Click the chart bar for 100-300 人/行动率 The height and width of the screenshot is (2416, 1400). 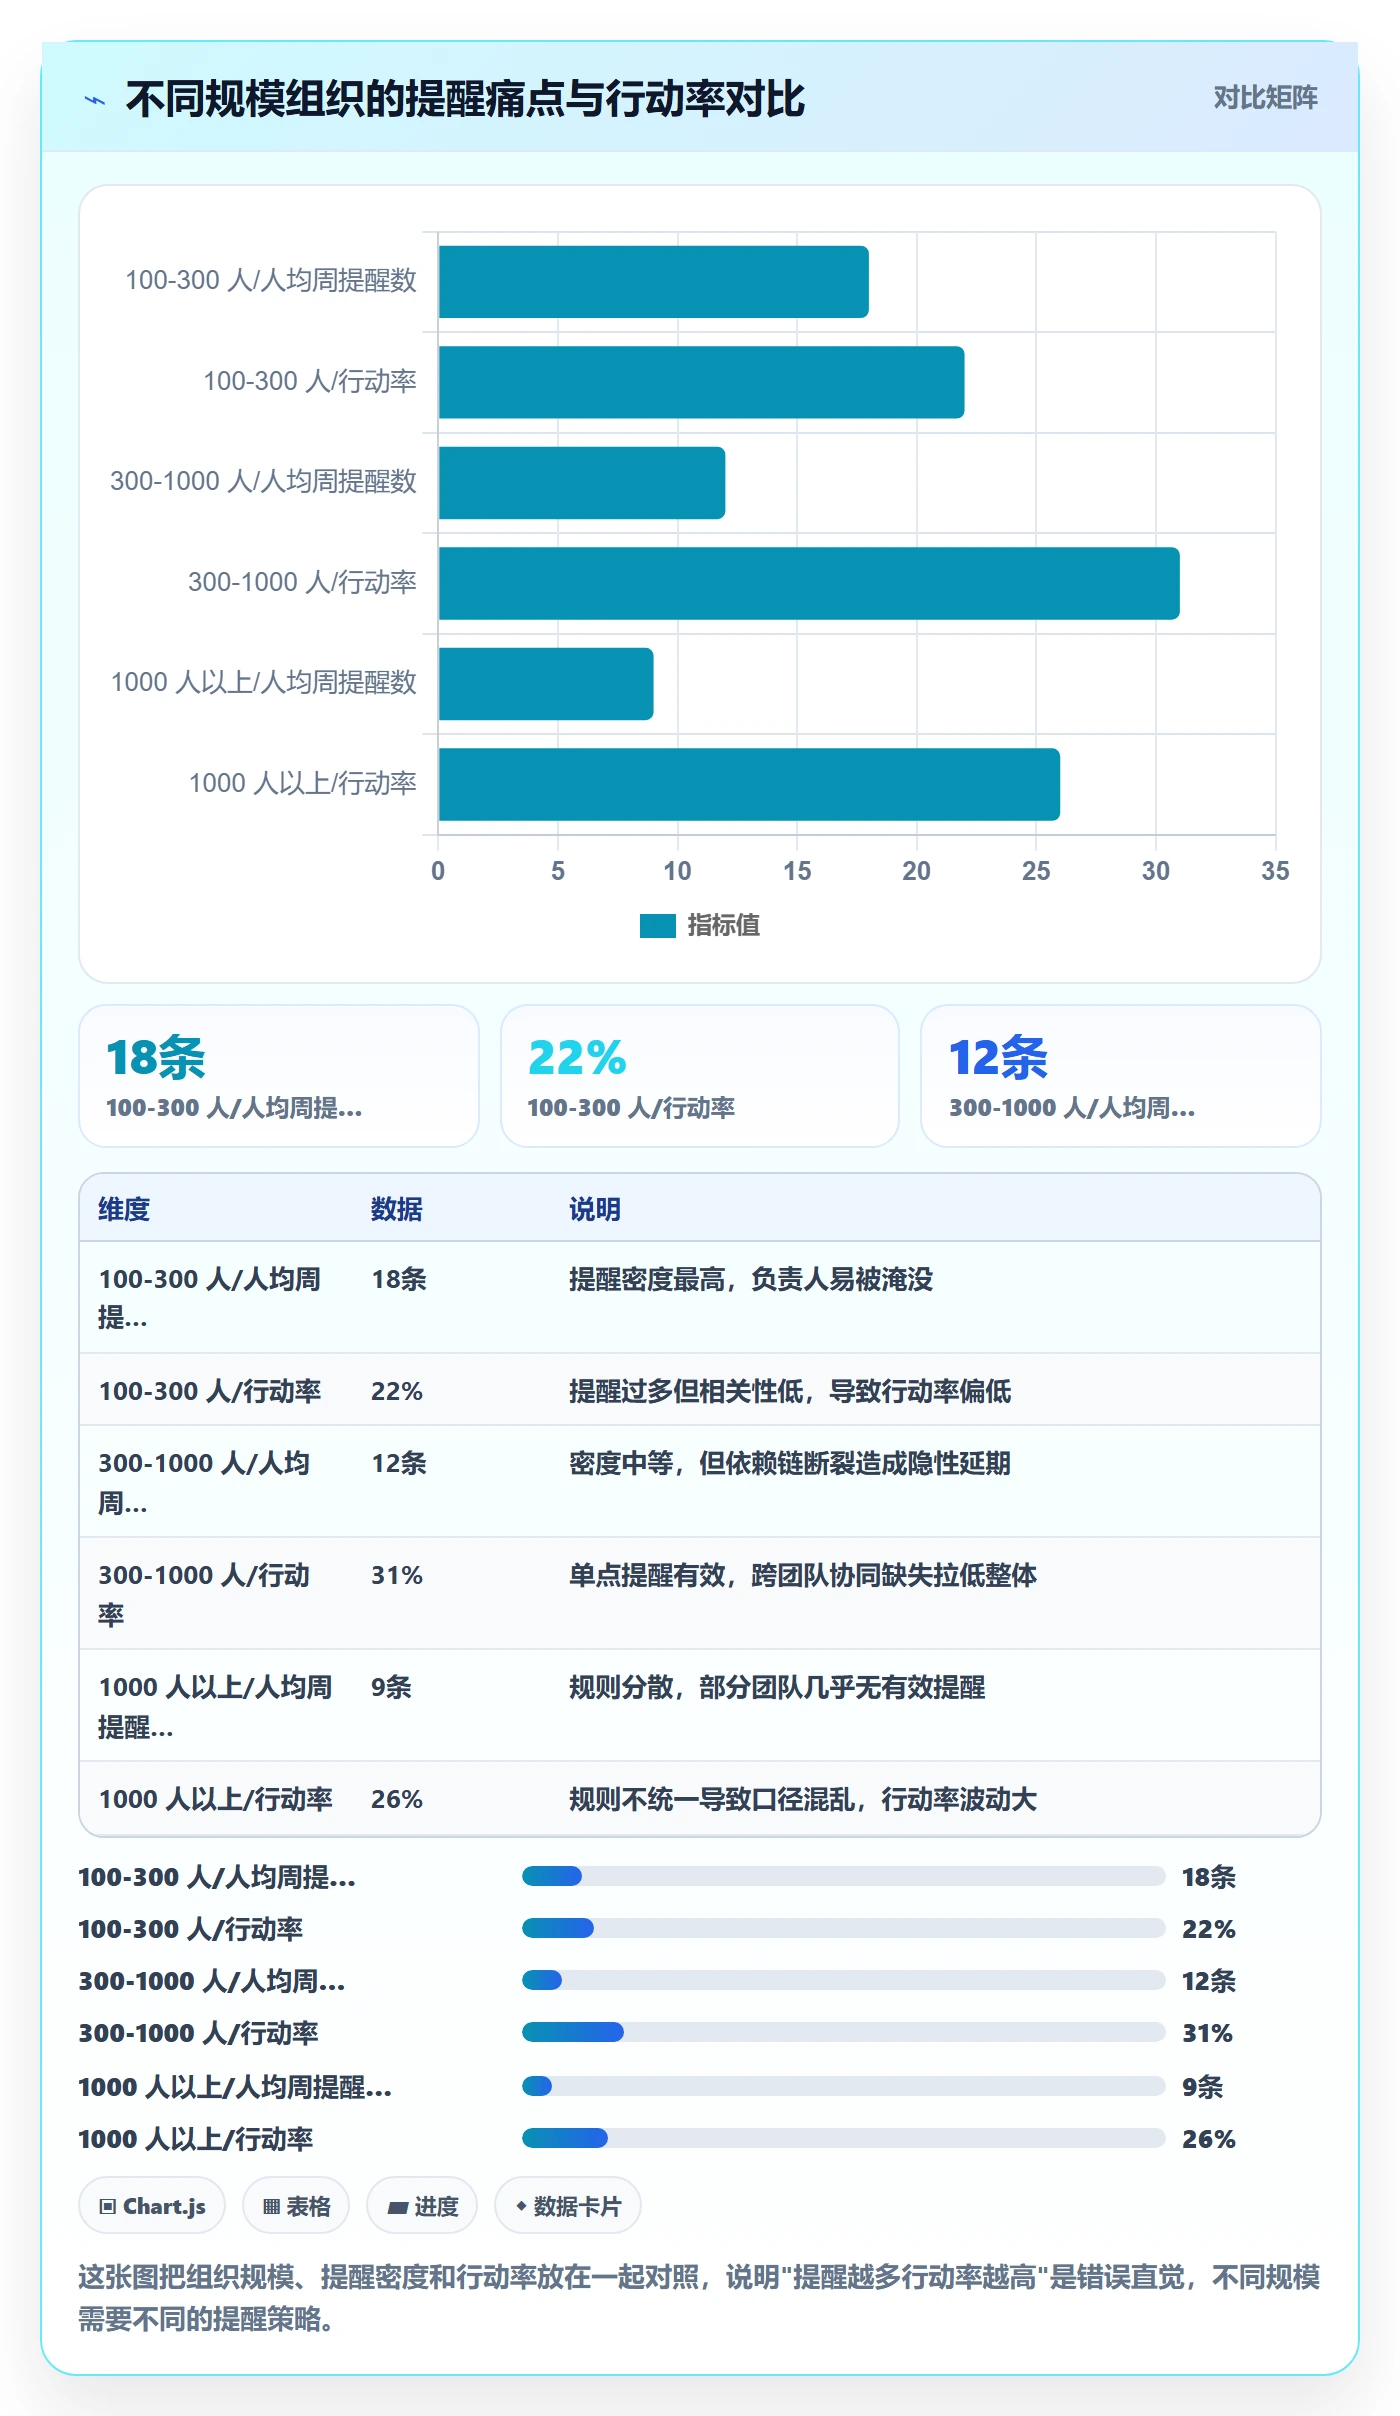701,382
